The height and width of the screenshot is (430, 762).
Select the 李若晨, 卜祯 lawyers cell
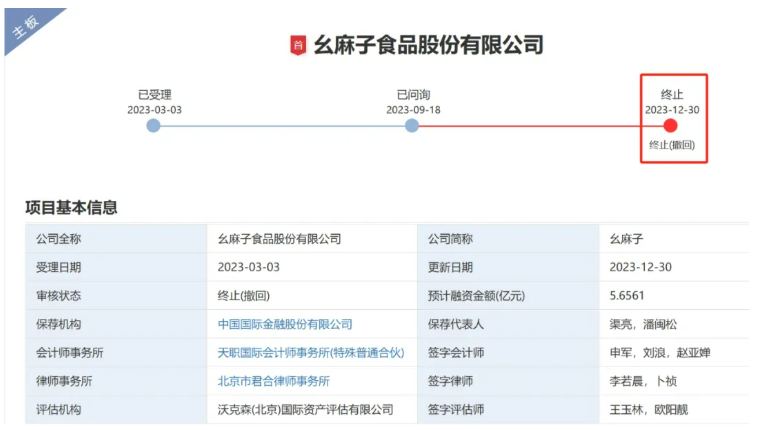(674, 381)
